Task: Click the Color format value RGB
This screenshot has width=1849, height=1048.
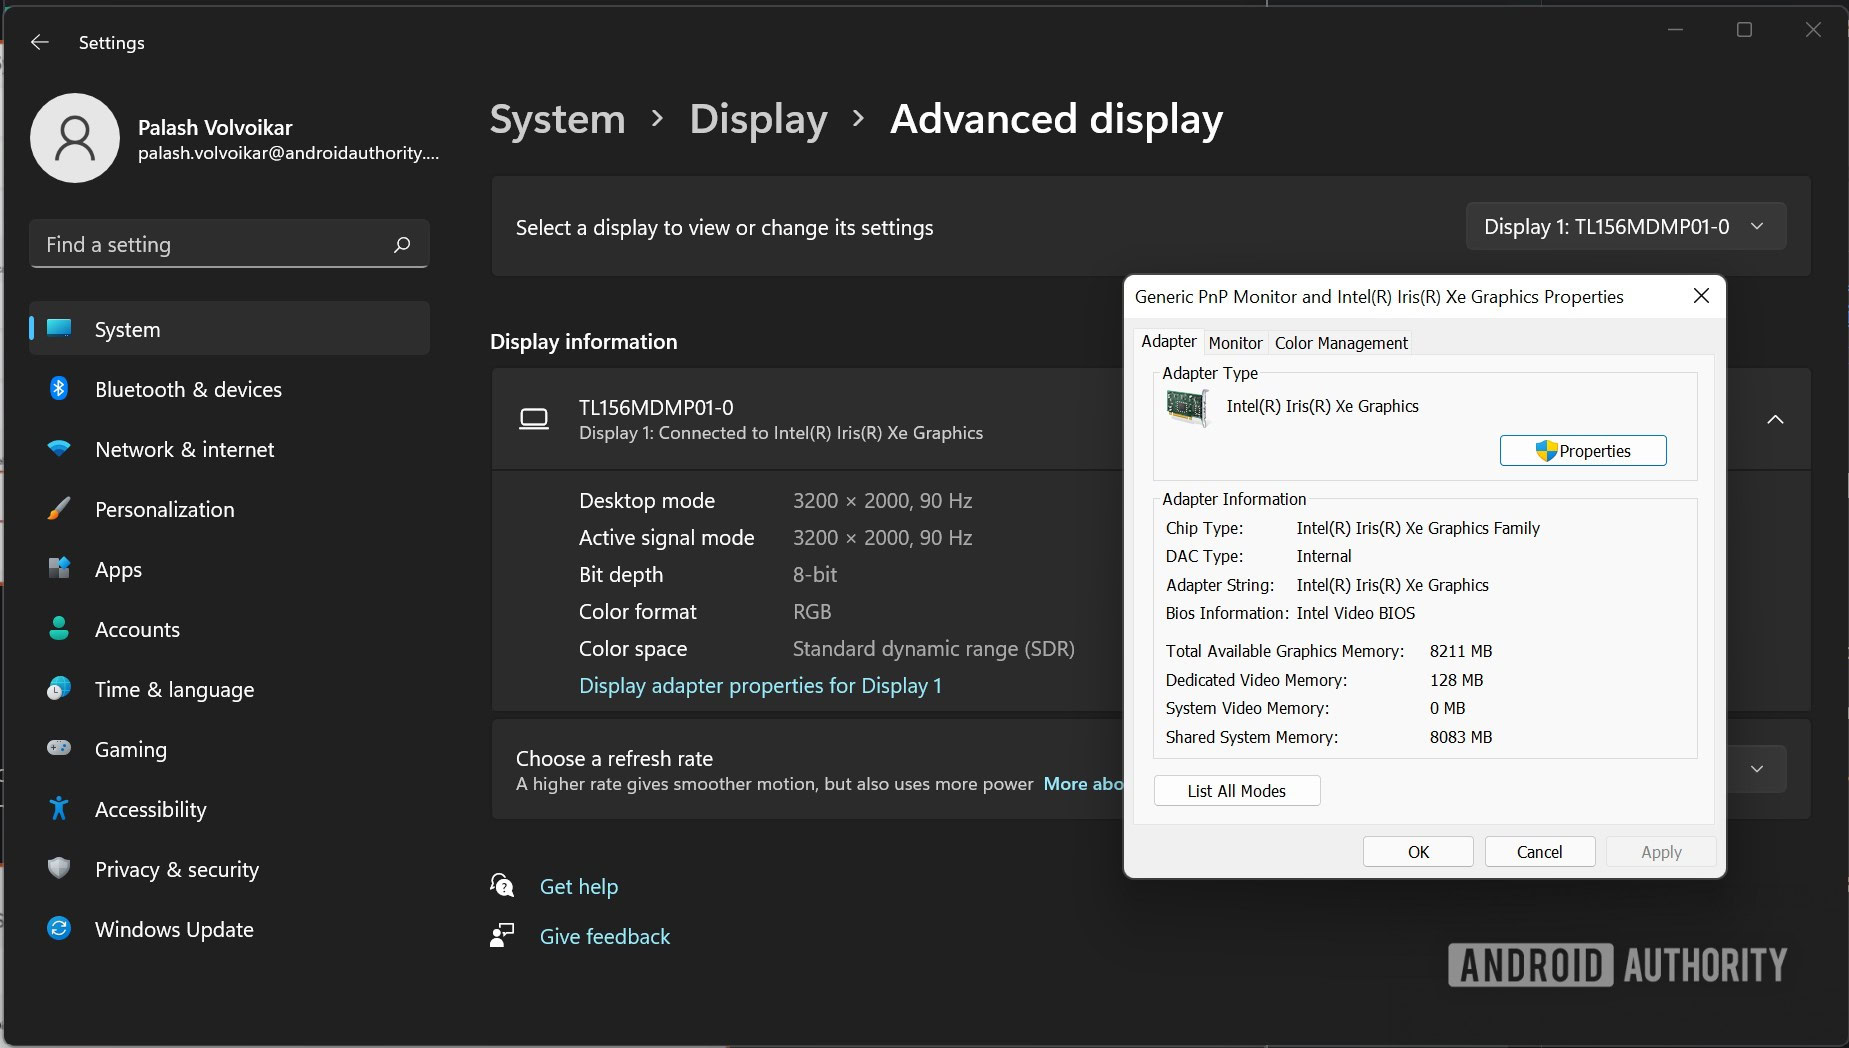Action: click(x=812, y=611)
